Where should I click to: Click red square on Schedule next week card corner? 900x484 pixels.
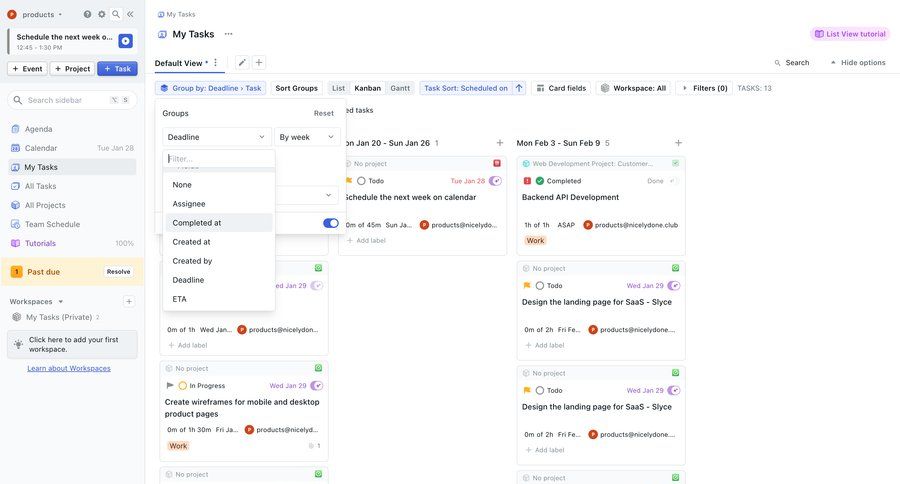(497, 164)
